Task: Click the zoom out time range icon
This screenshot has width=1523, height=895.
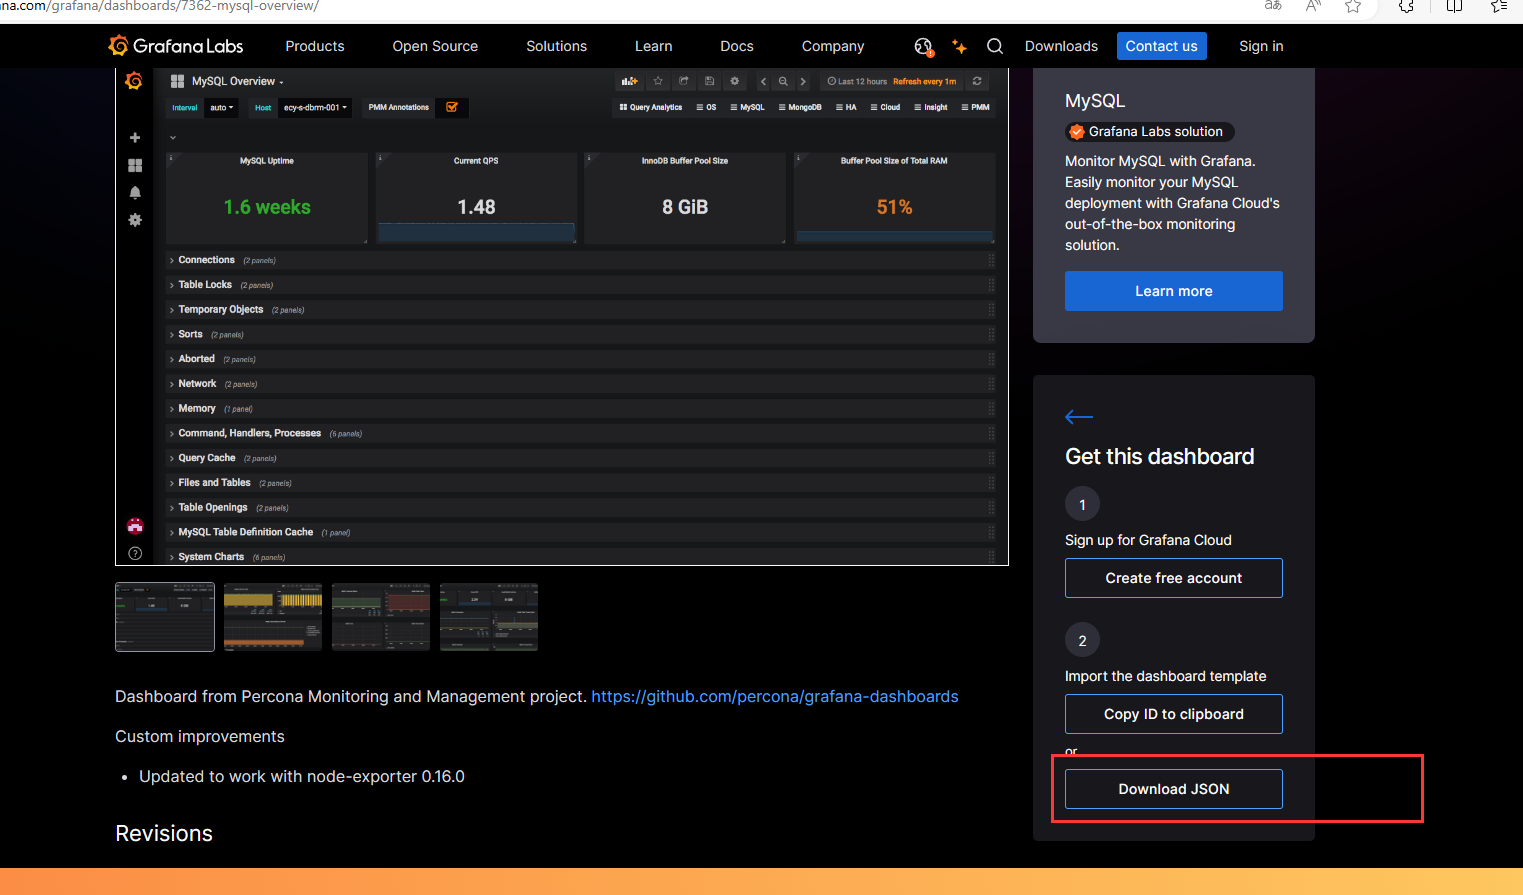Action: pyautogui.click(x=783, y=81)
